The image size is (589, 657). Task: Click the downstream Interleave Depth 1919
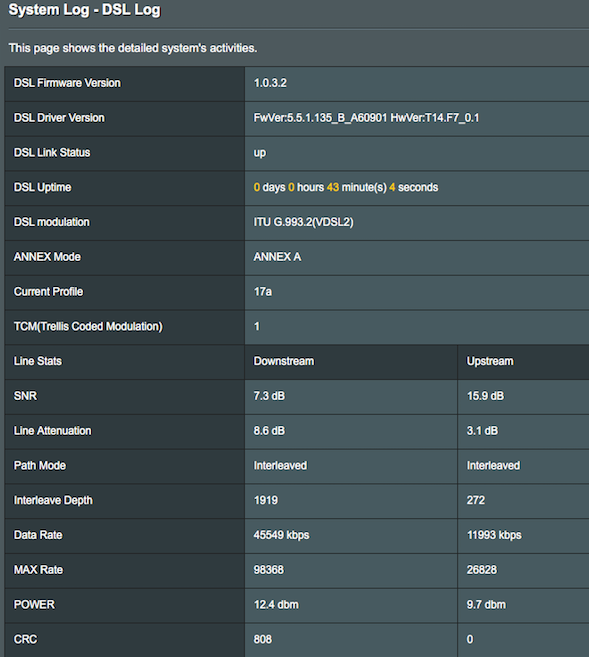pos(266,500)
